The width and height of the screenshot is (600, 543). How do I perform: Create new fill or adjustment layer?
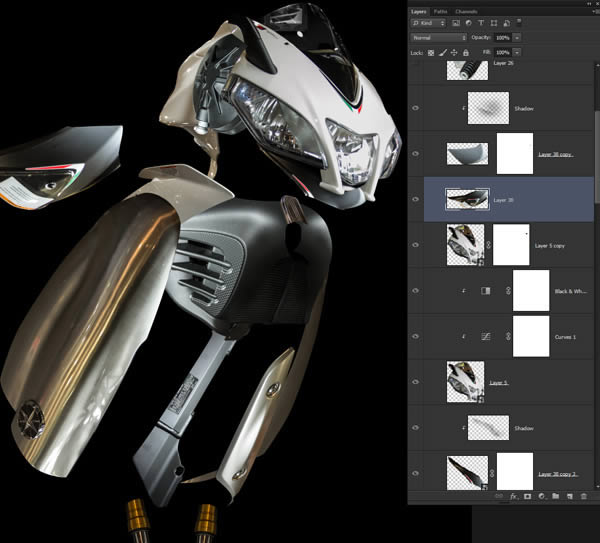(x=541, y=496)
